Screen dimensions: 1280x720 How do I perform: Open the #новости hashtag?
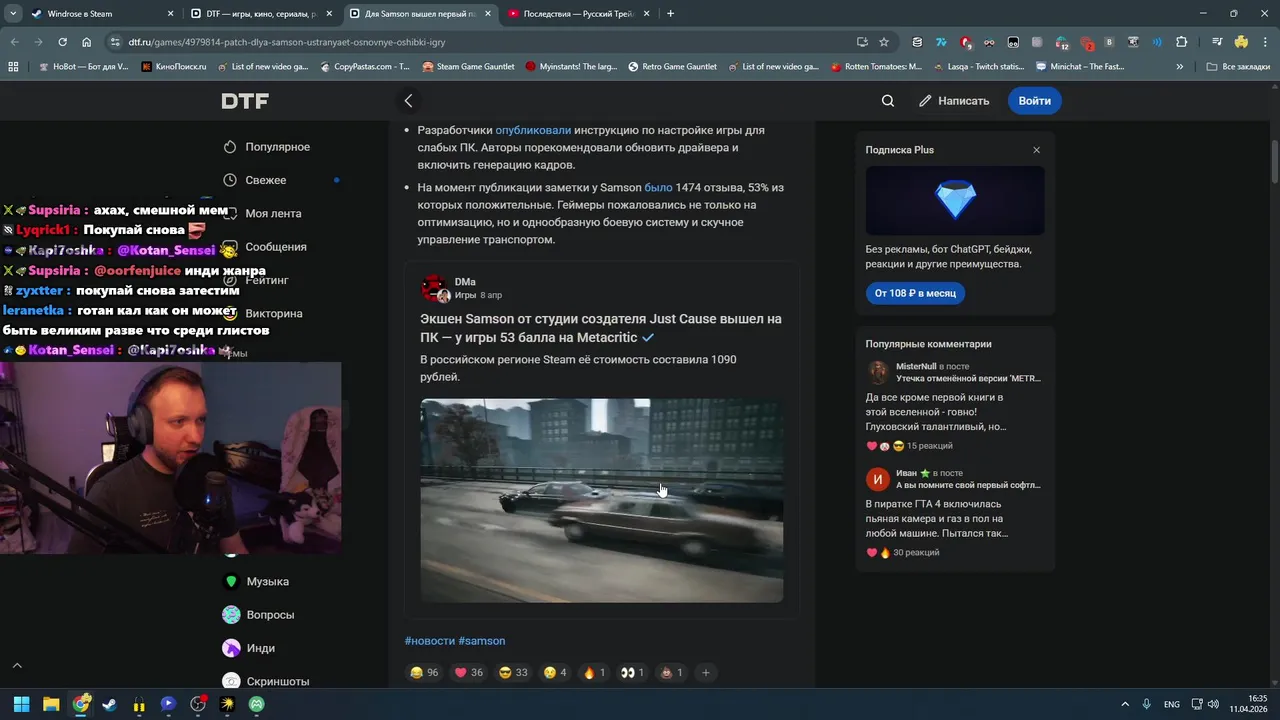coord(430,641)
